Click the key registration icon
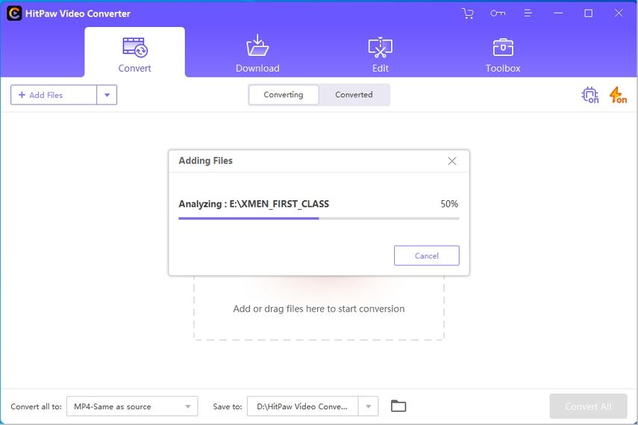 (498, 13)
